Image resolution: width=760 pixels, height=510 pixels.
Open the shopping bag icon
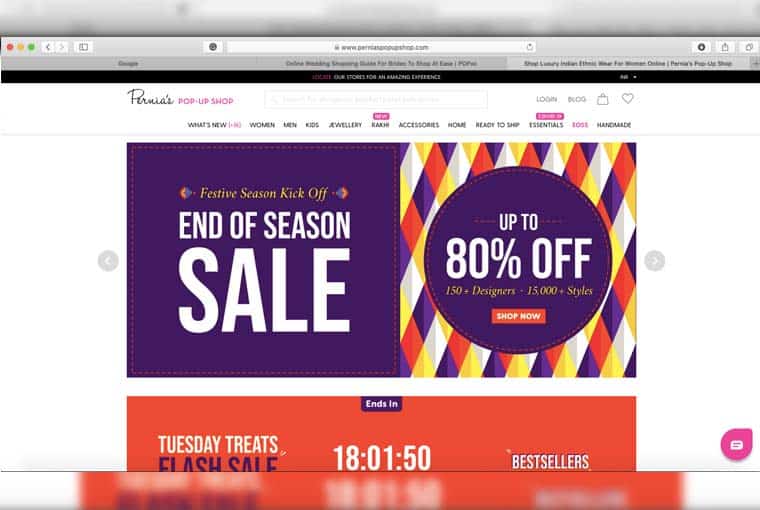(x=602, y=99)
